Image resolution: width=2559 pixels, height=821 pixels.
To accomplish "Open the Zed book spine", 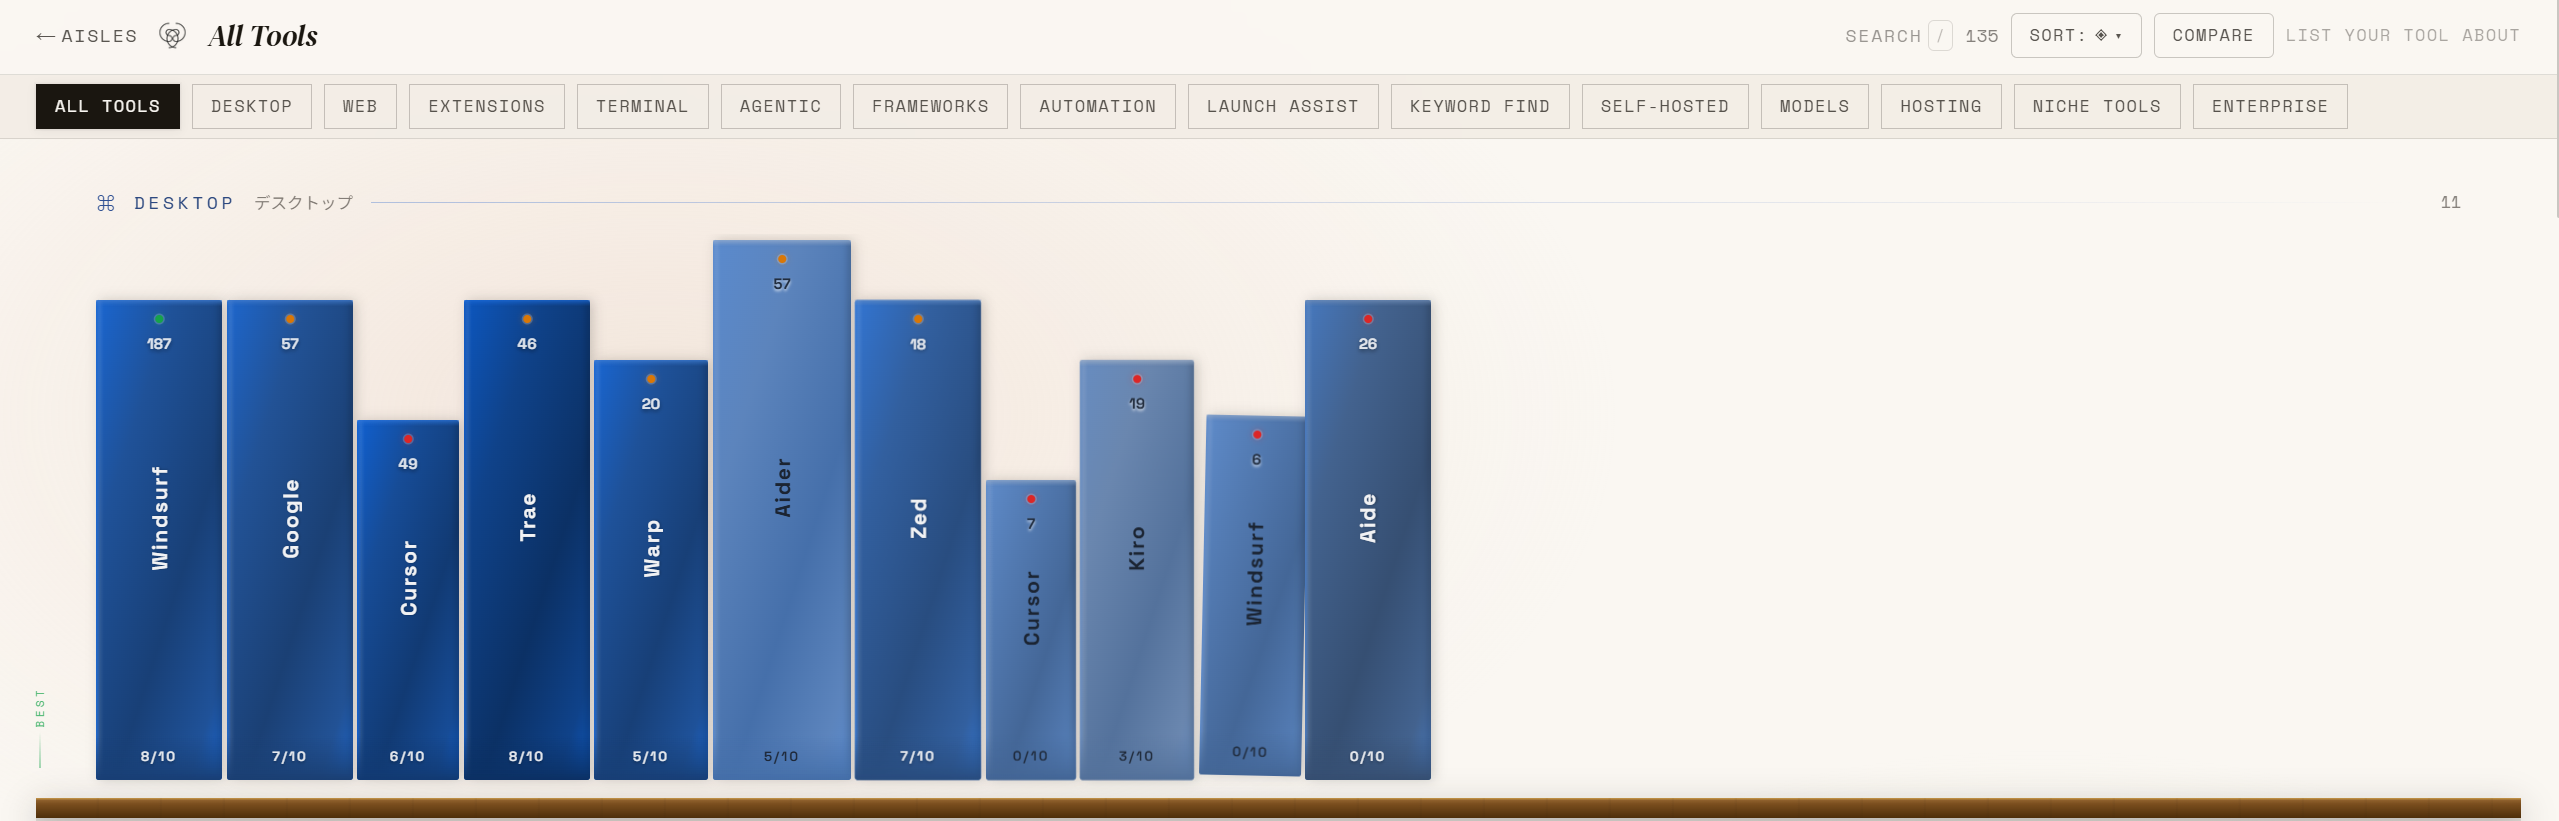I will 918,540.
